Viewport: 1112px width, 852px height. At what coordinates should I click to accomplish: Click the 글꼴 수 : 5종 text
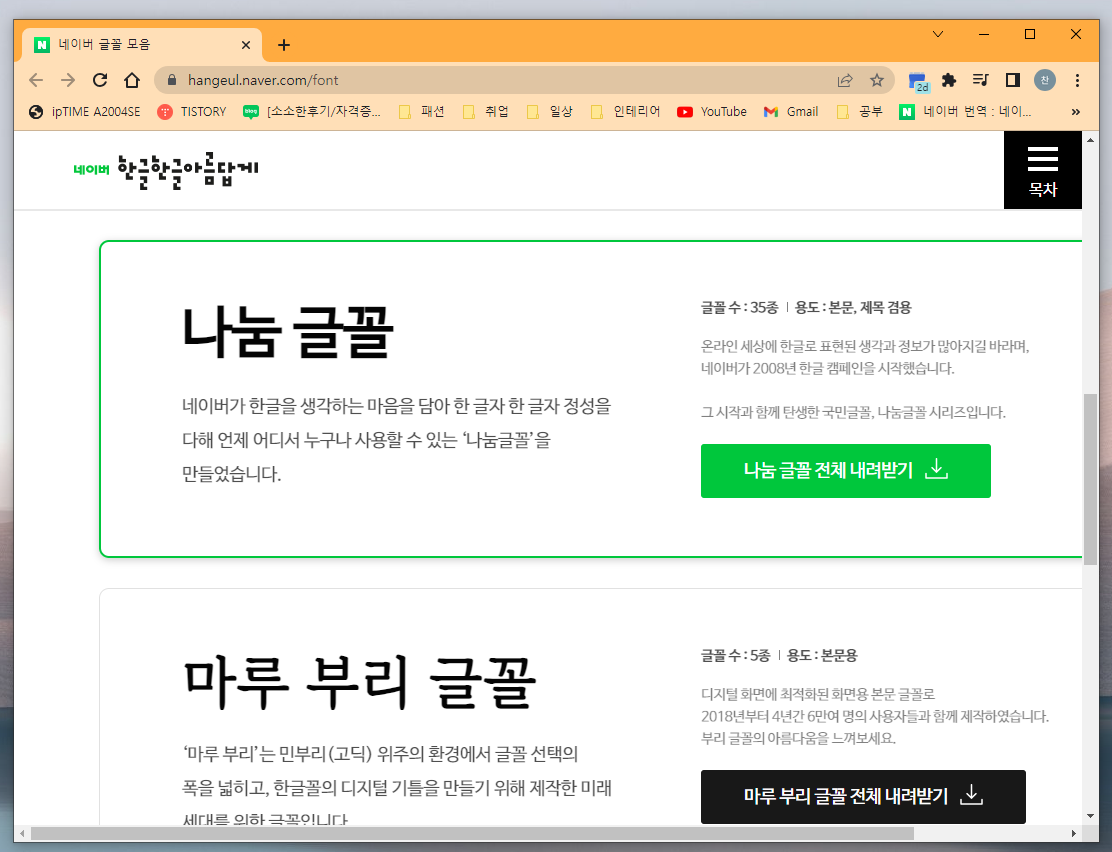tap(735, 655)
